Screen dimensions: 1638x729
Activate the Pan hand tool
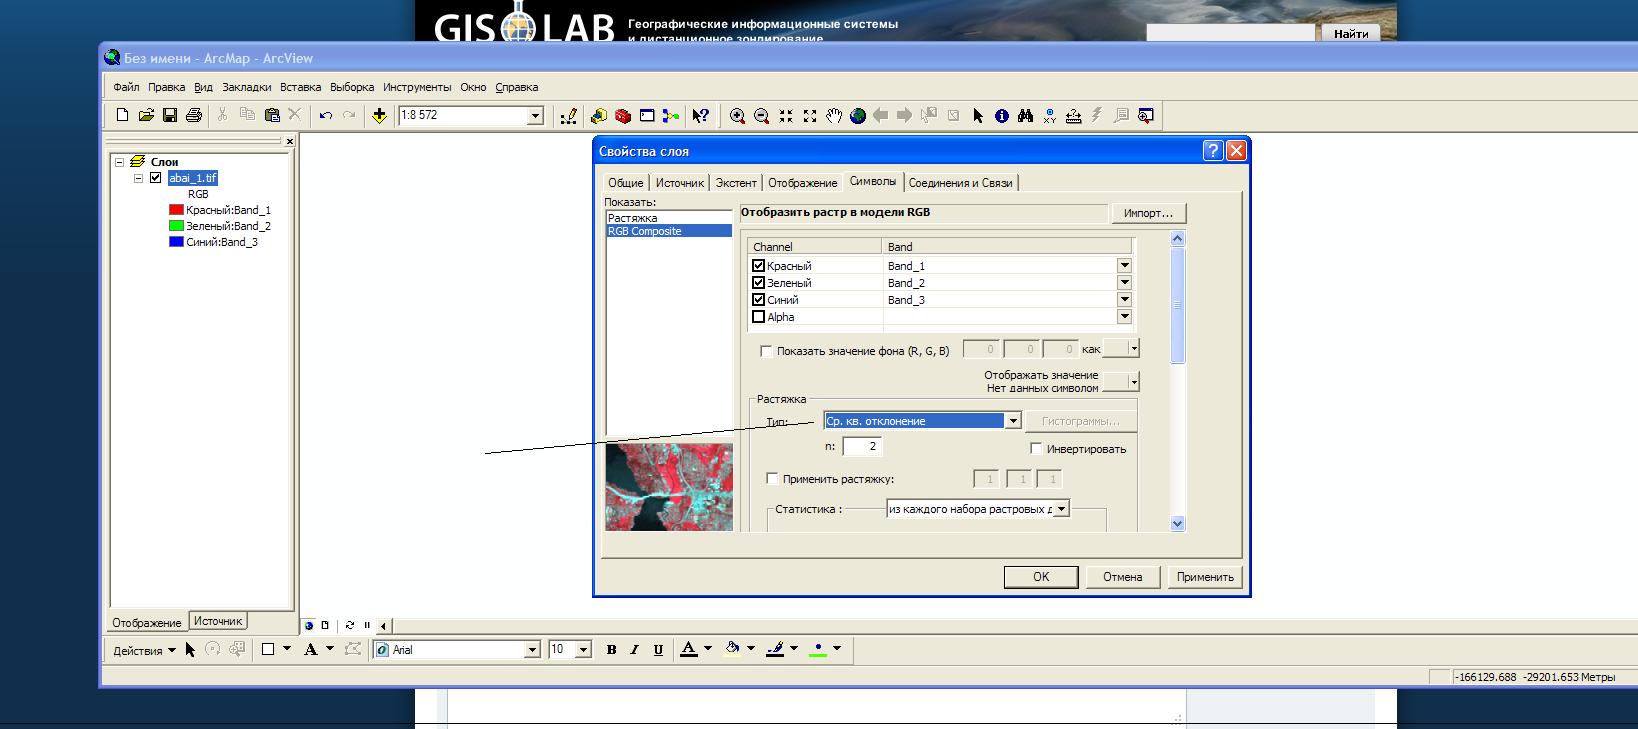click(834, 116)
